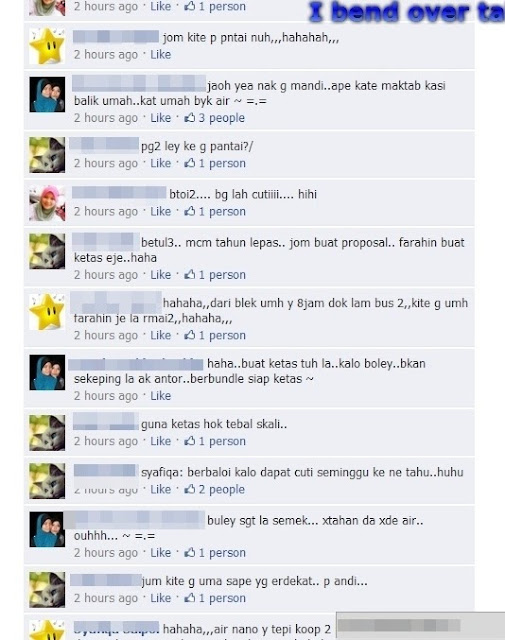Image resolution: width=505 pixels, height=640 pixels.
Task: Open blurred commenter name before 'guna ketas hok tebal'
Action: pyautogui.click(x=106, y=421)
